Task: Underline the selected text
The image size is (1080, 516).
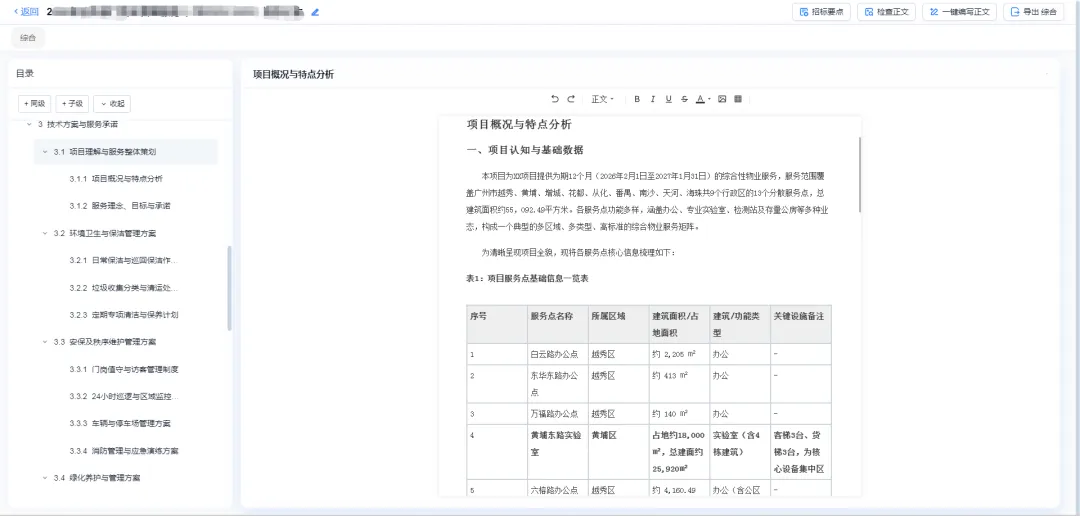Action: coord(668,99)
